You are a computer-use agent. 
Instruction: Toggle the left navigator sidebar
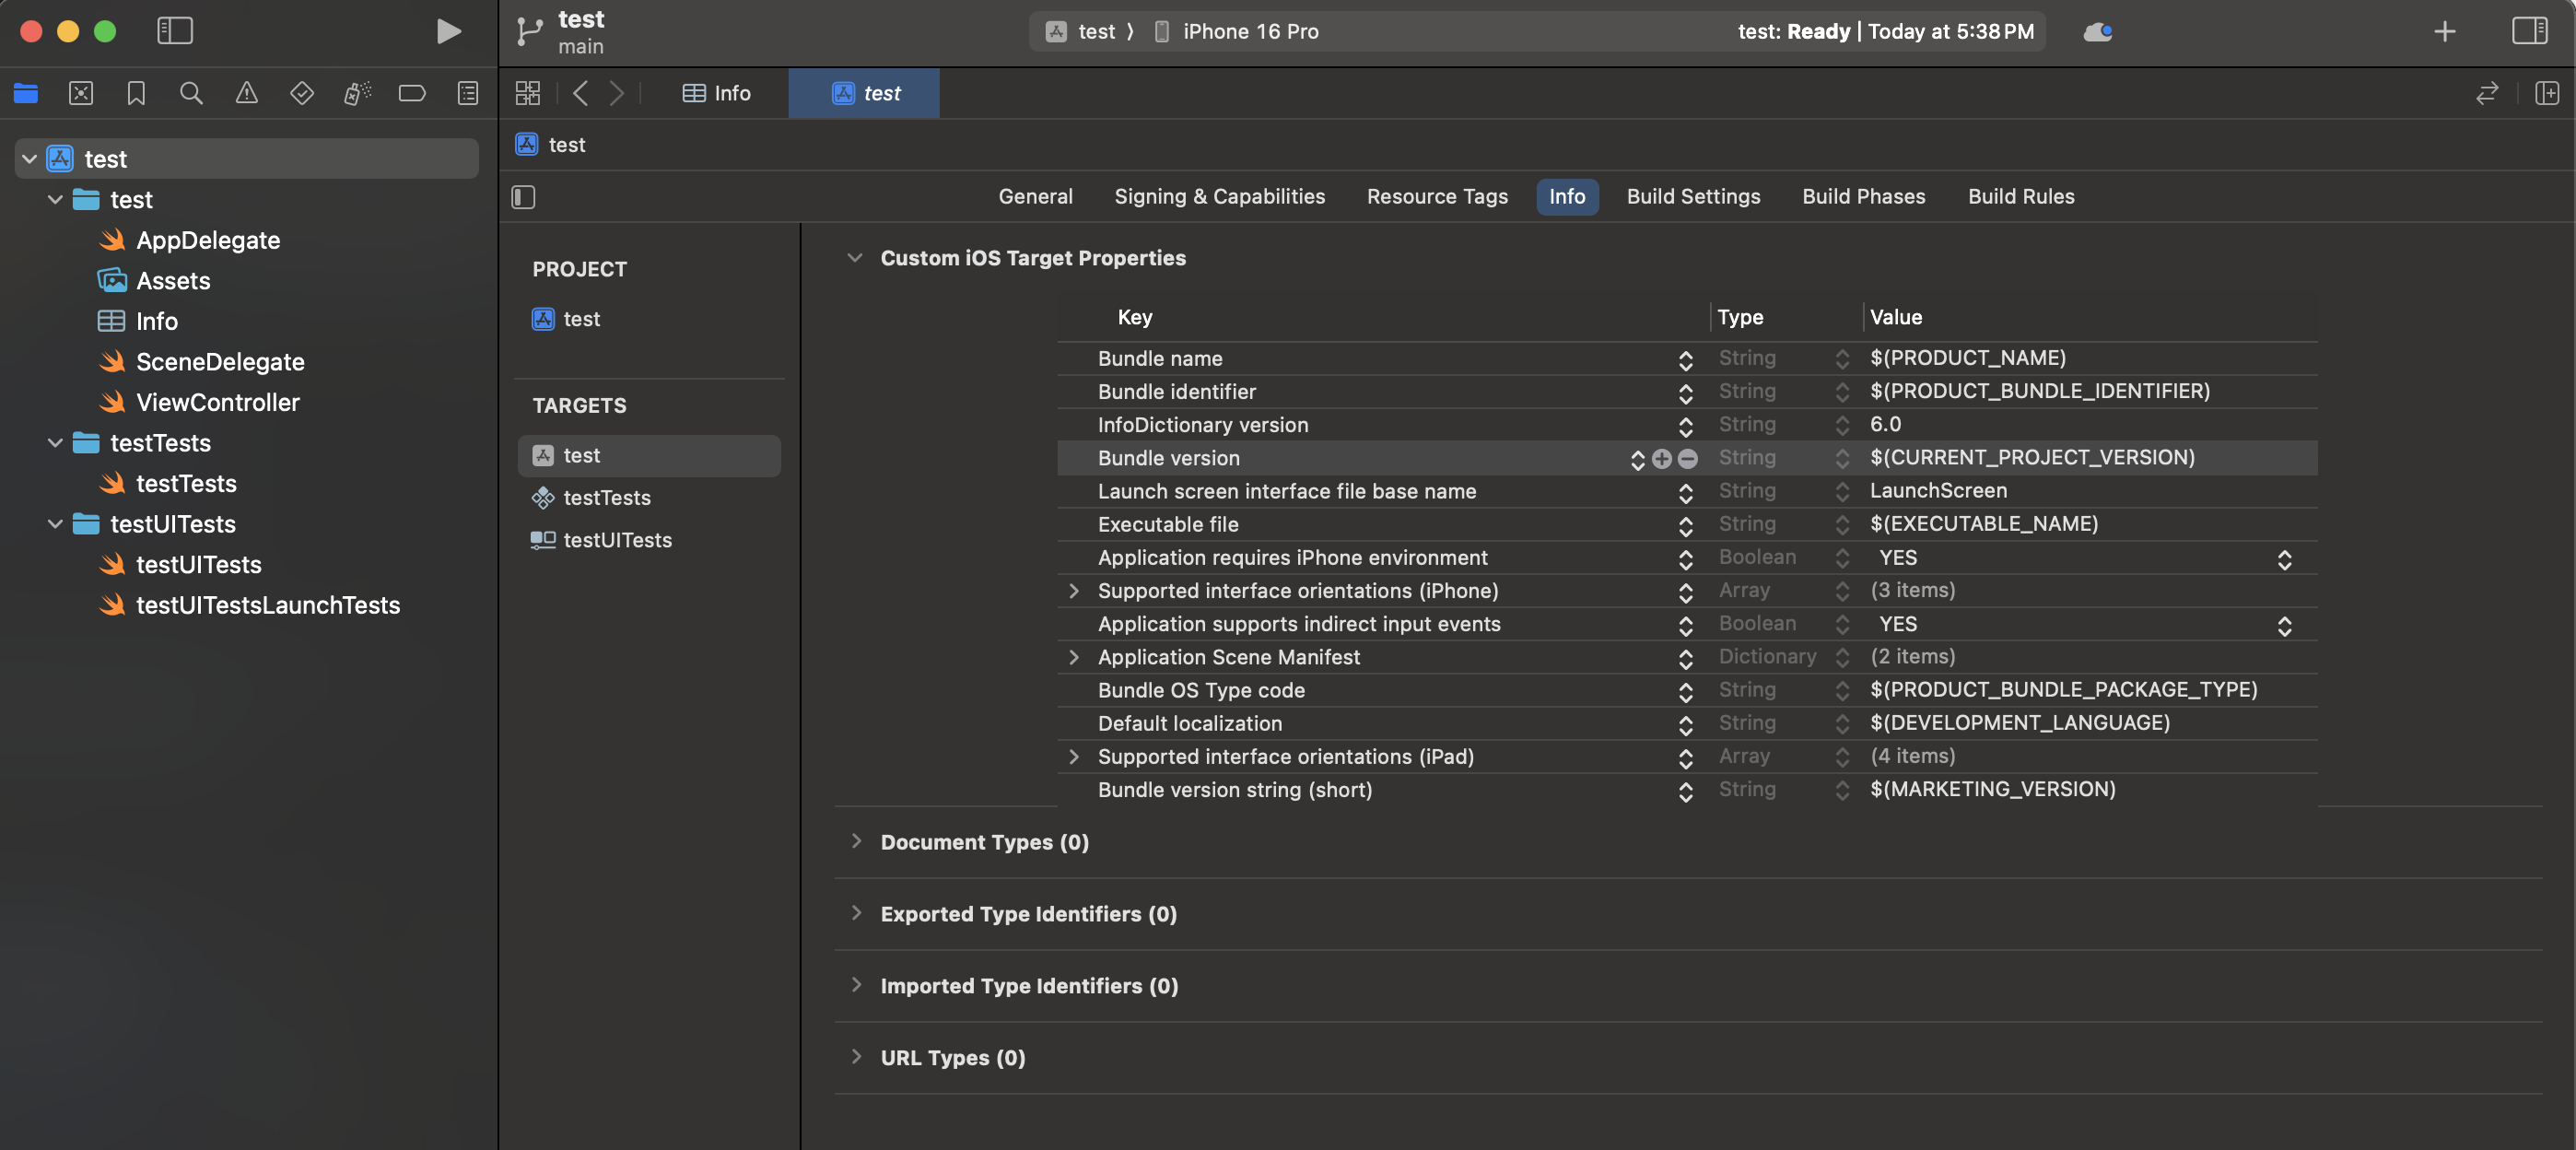(175, 31)
